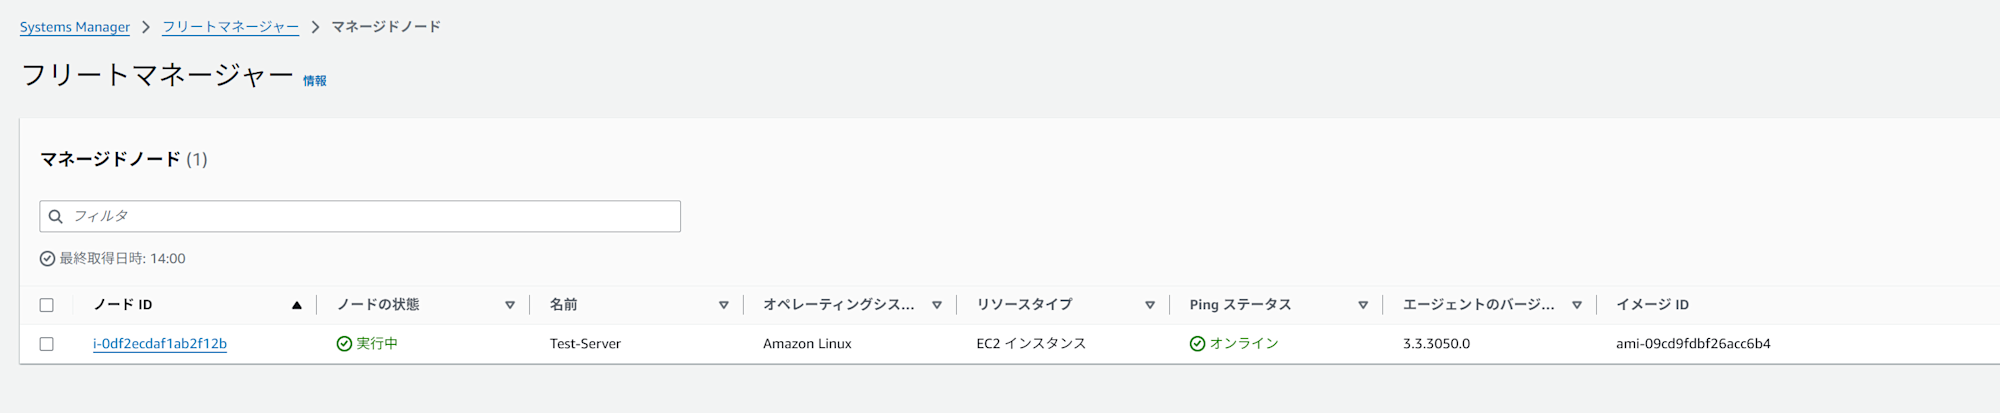Click the last-fetched time check icon
Viewport: 2000px width, 413px height.
[47, 259]
